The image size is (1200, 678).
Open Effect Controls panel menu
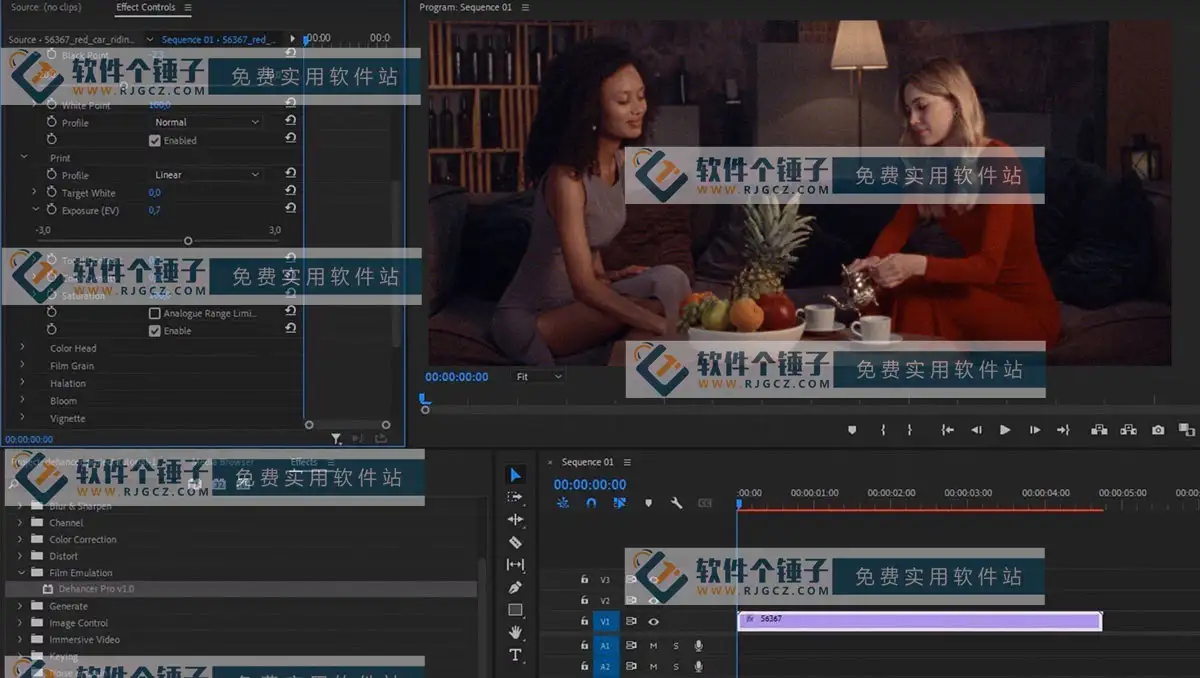[x=188, y=8]
